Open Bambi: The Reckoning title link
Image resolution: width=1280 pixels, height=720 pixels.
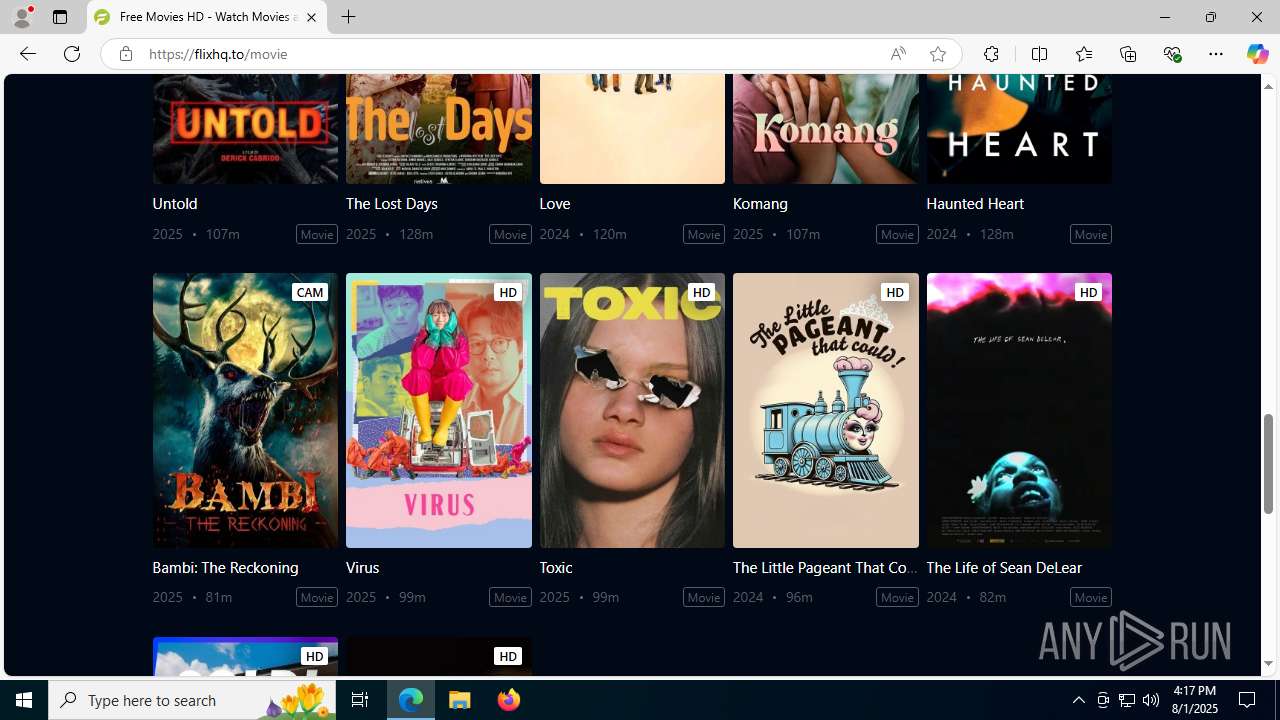point(225,567)
